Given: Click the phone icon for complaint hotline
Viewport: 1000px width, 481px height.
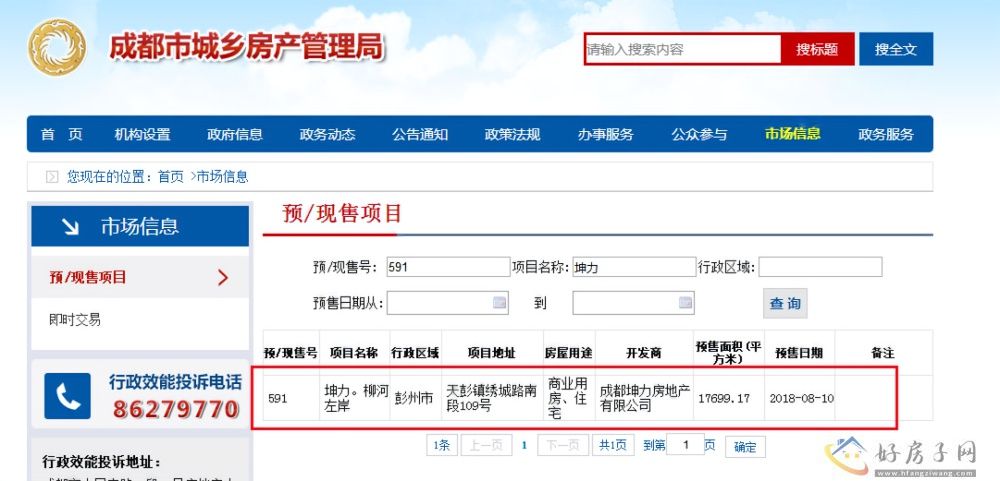Looking at the screenshot, I should pos(68,397).
